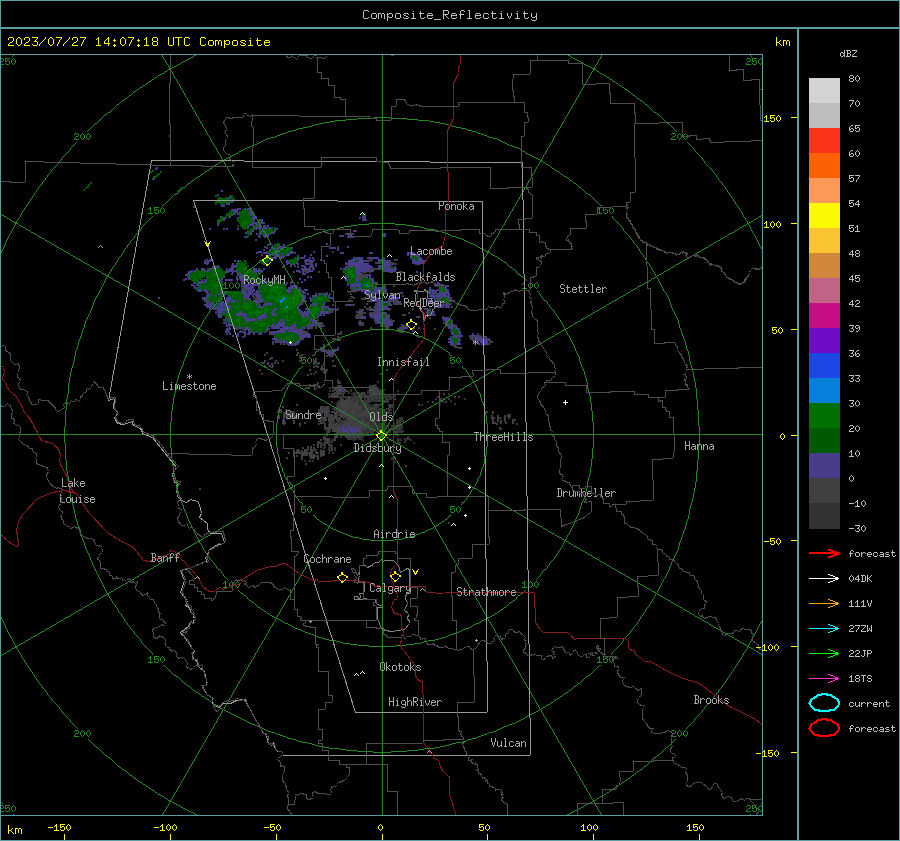900x841 pixels.
Task: Click the Drumheller label
Action: tap(586, 493)
